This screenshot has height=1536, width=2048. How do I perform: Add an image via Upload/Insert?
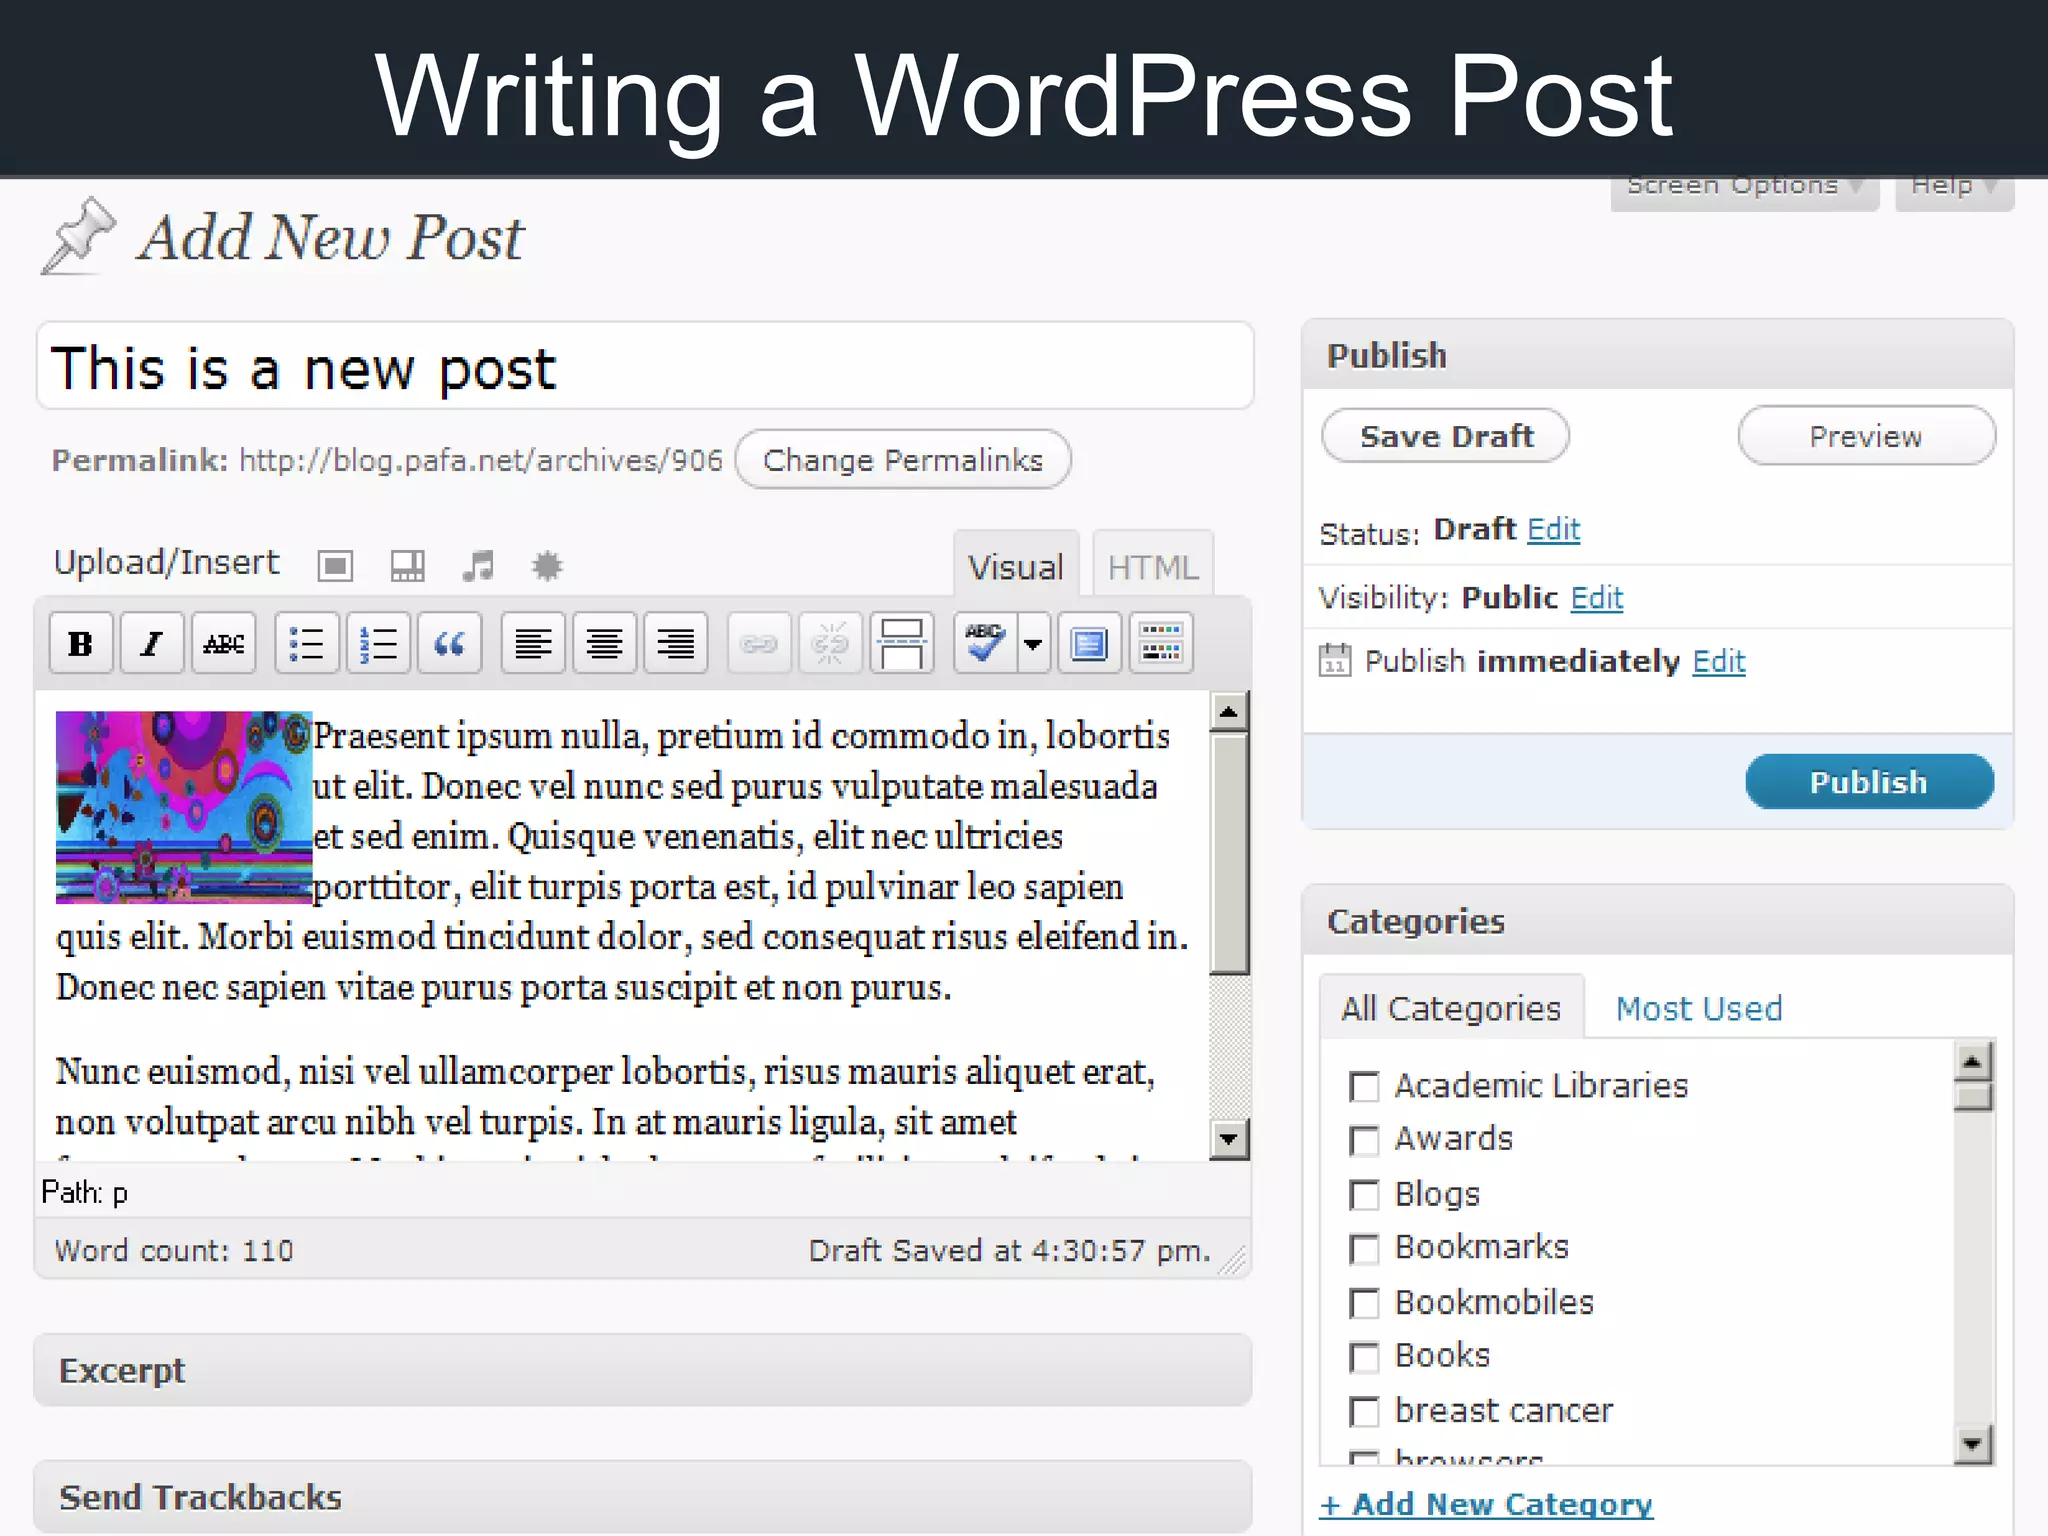335,566
